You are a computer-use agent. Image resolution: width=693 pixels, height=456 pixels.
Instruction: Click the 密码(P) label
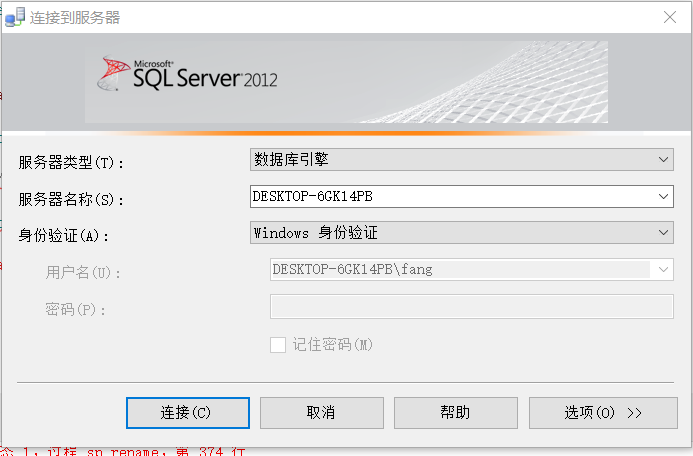(76, 309)
